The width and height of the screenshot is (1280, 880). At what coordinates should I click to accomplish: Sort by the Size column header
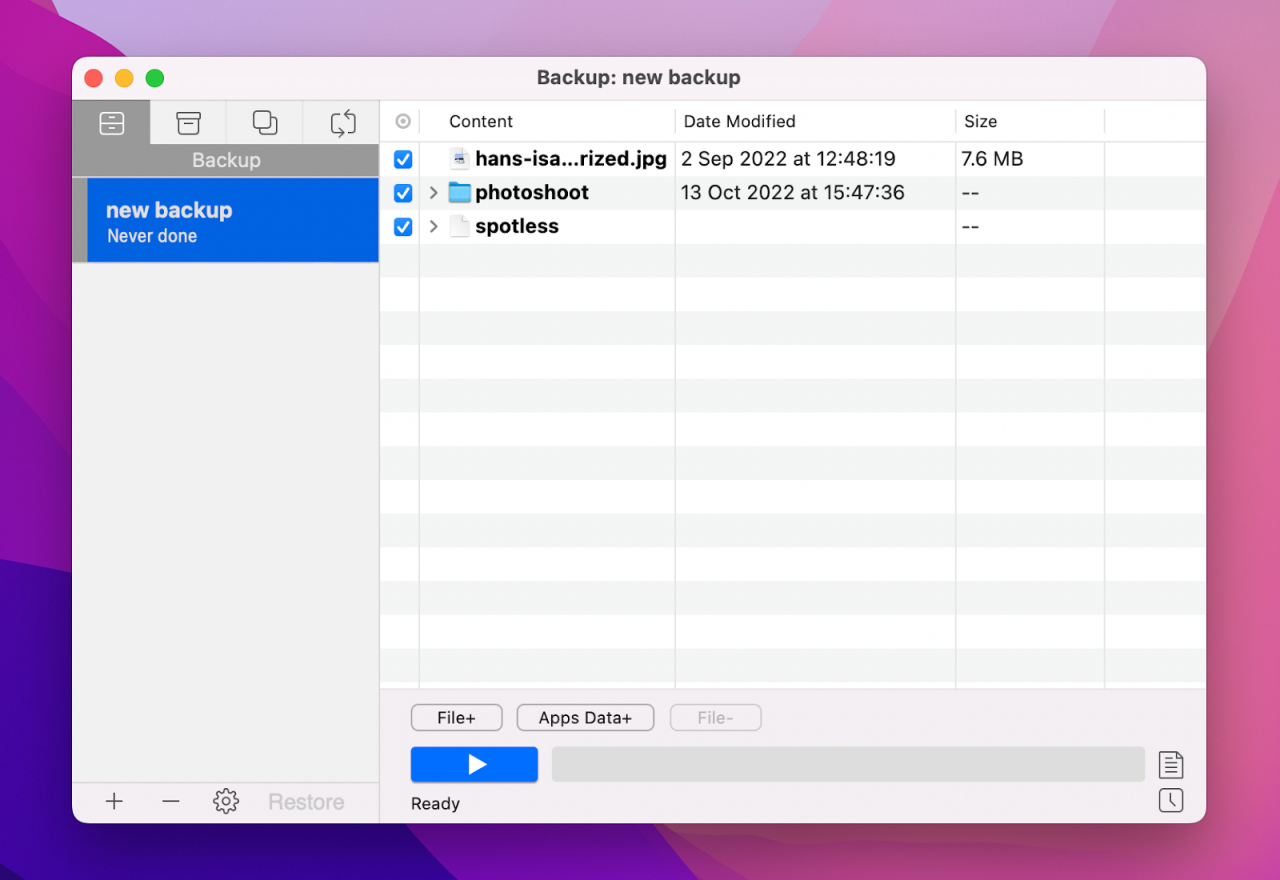point(981,121)
